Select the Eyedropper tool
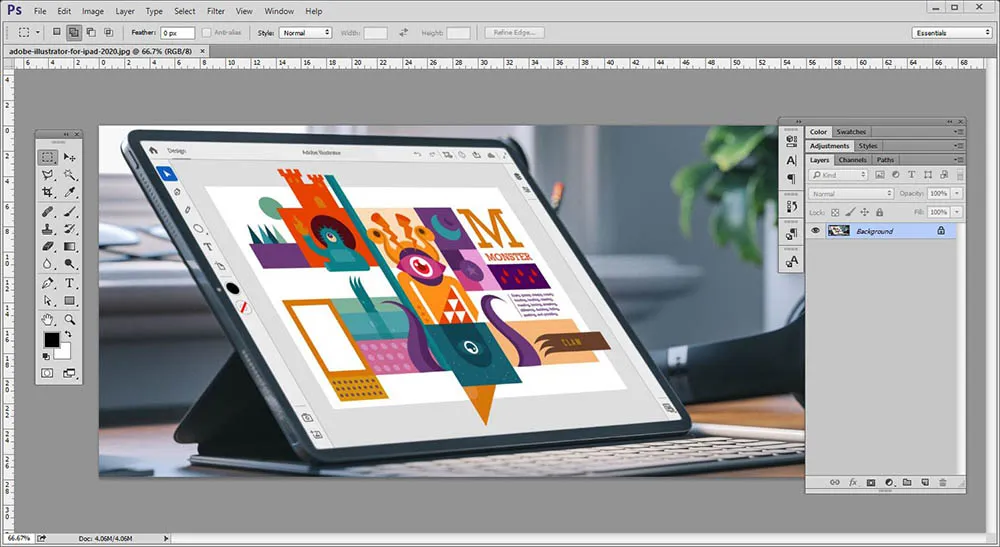Image resolution: width=1000 pixels, height=547 pixels. tap(70, 192)
